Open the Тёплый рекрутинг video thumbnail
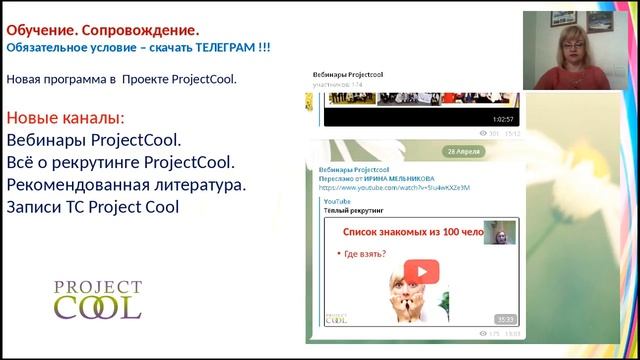 422,272
